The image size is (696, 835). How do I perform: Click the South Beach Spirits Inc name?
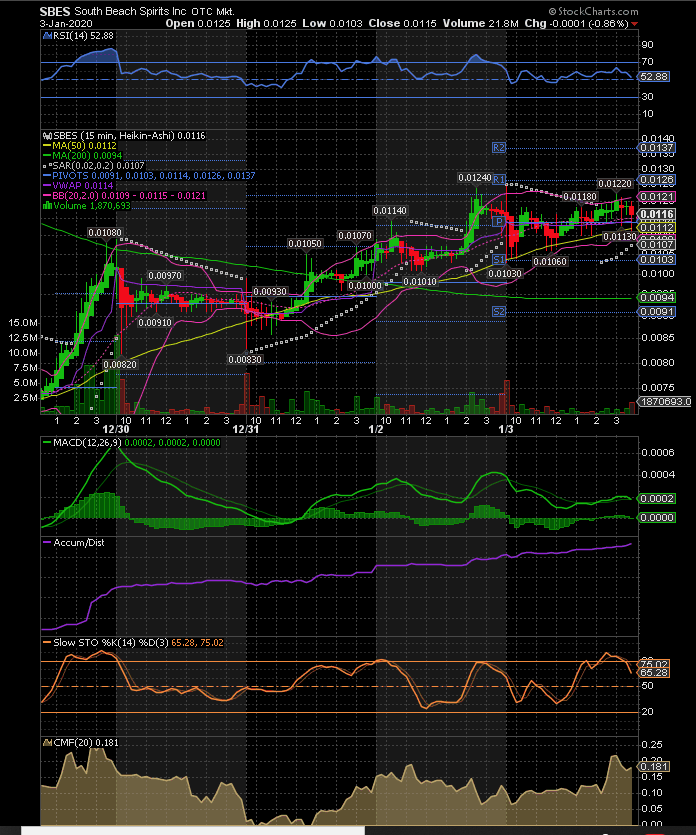pyautogui.click(x=130, y=11)
